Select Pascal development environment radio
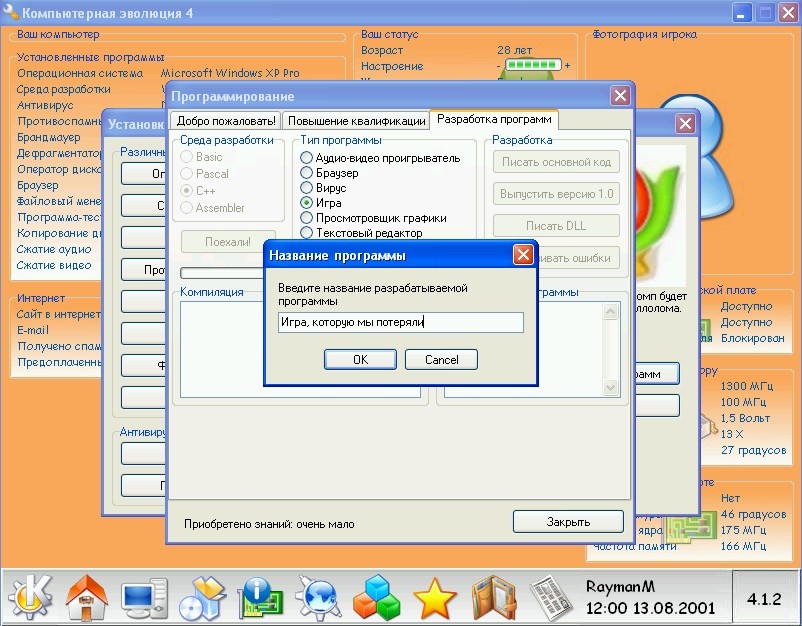Screen dimensions: 802x626 [x=187, y=174]
